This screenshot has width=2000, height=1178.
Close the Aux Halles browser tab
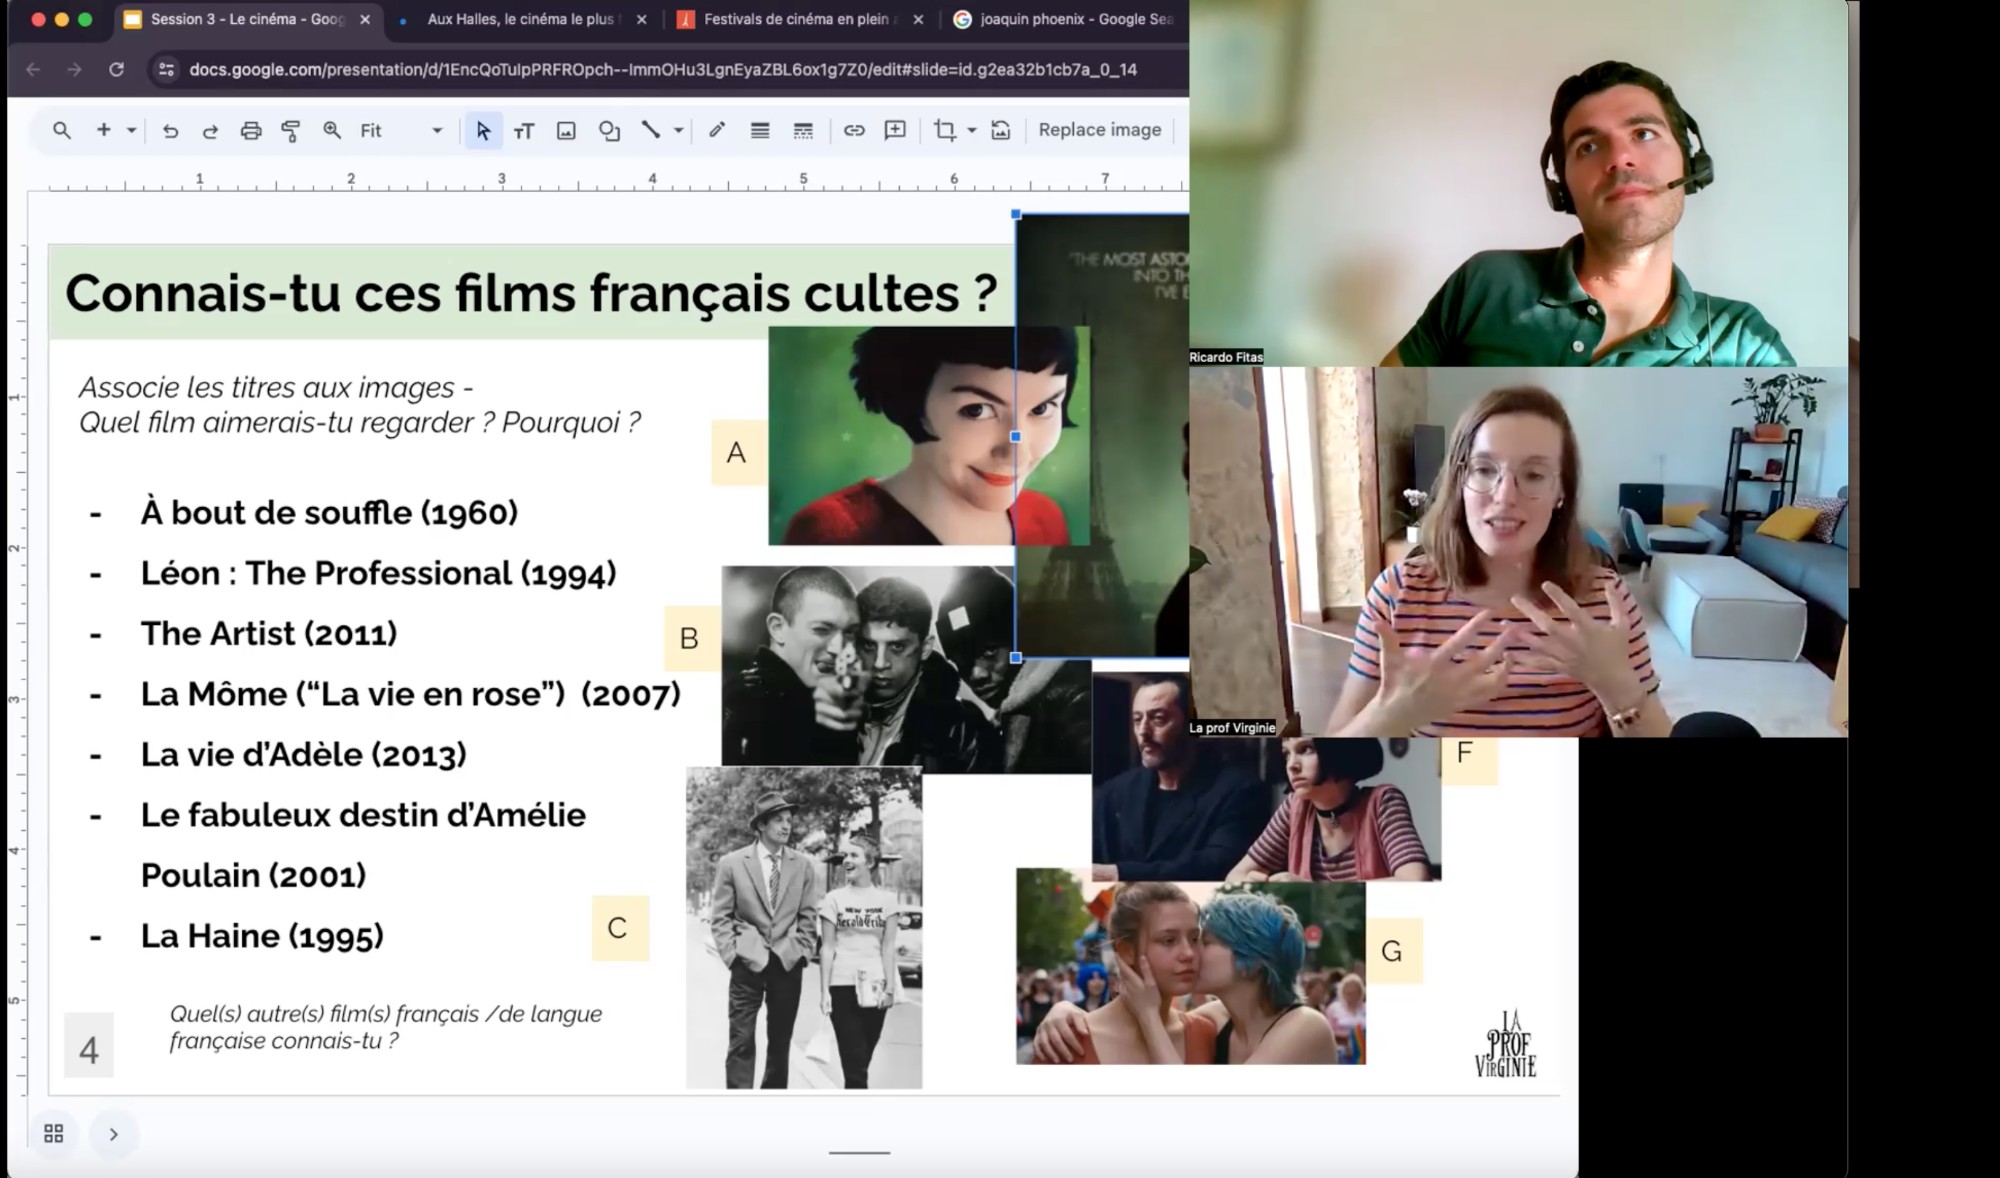641,19
